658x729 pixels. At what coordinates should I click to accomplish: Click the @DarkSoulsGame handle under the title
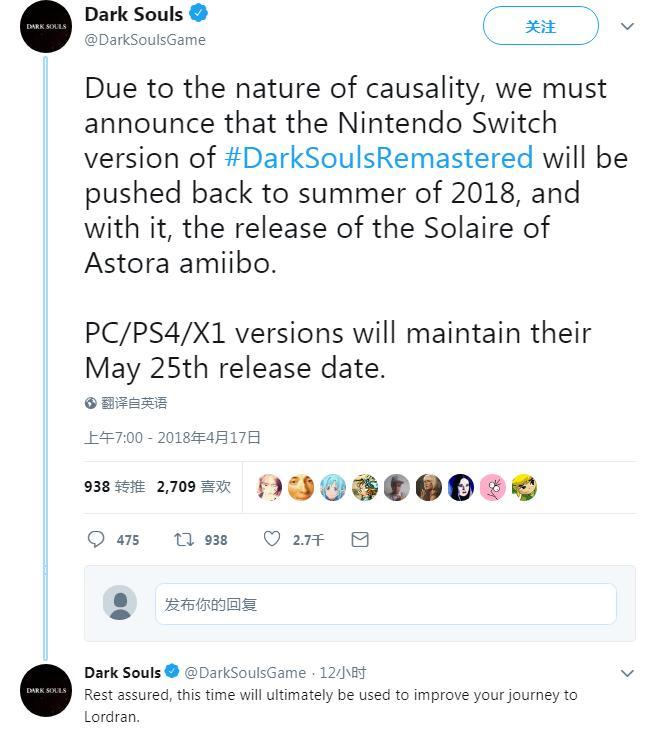point(145,40)
